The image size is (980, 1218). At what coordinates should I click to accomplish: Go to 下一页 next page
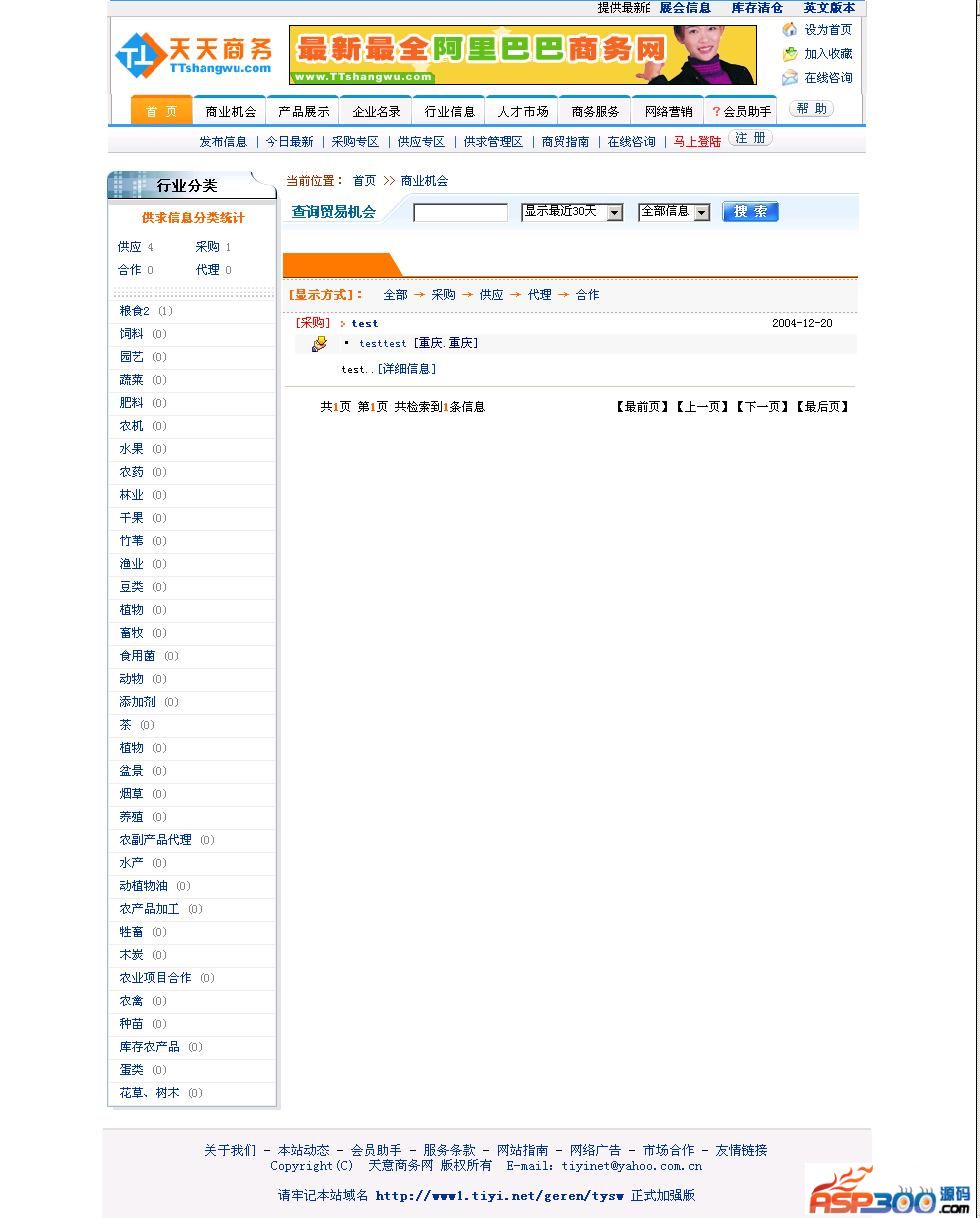[x=761, y=407]
